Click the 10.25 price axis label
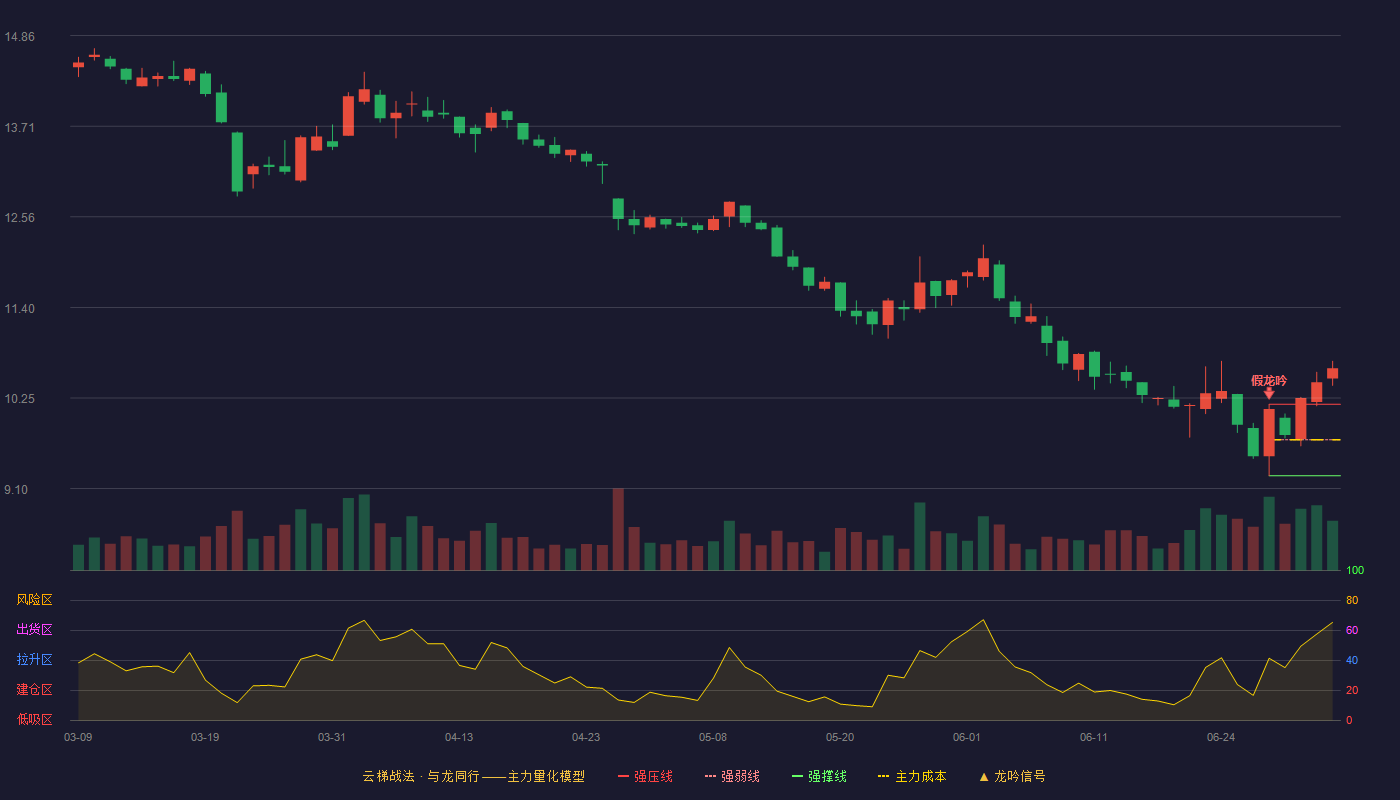This screenshot has width=1400, height=800. [x=19, y=399]
